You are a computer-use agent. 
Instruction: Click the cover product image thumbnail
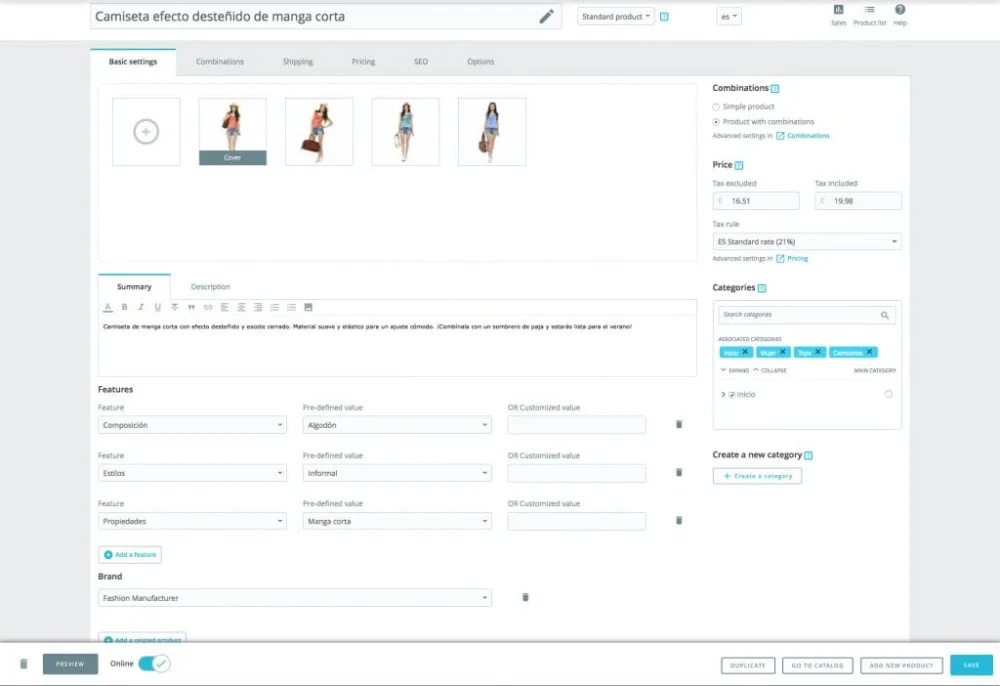tap(233, 131)
